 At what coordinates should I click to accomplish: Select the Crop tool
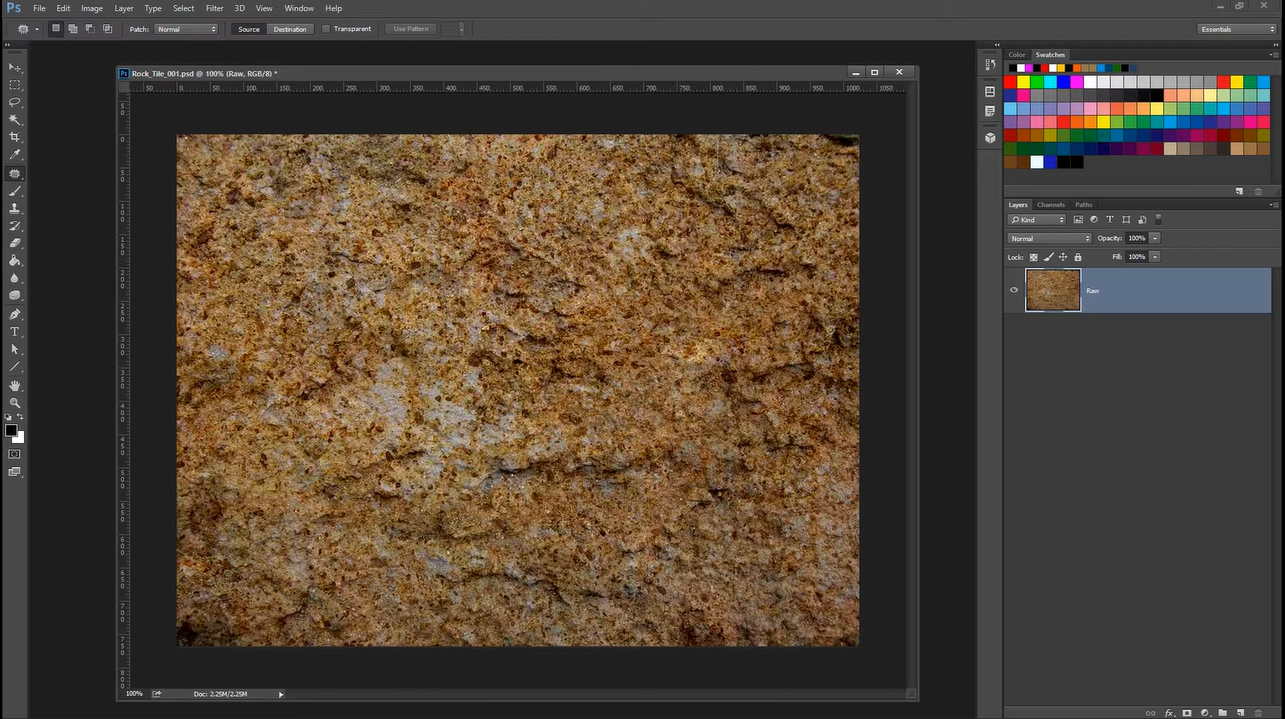(x=15, y=137)
